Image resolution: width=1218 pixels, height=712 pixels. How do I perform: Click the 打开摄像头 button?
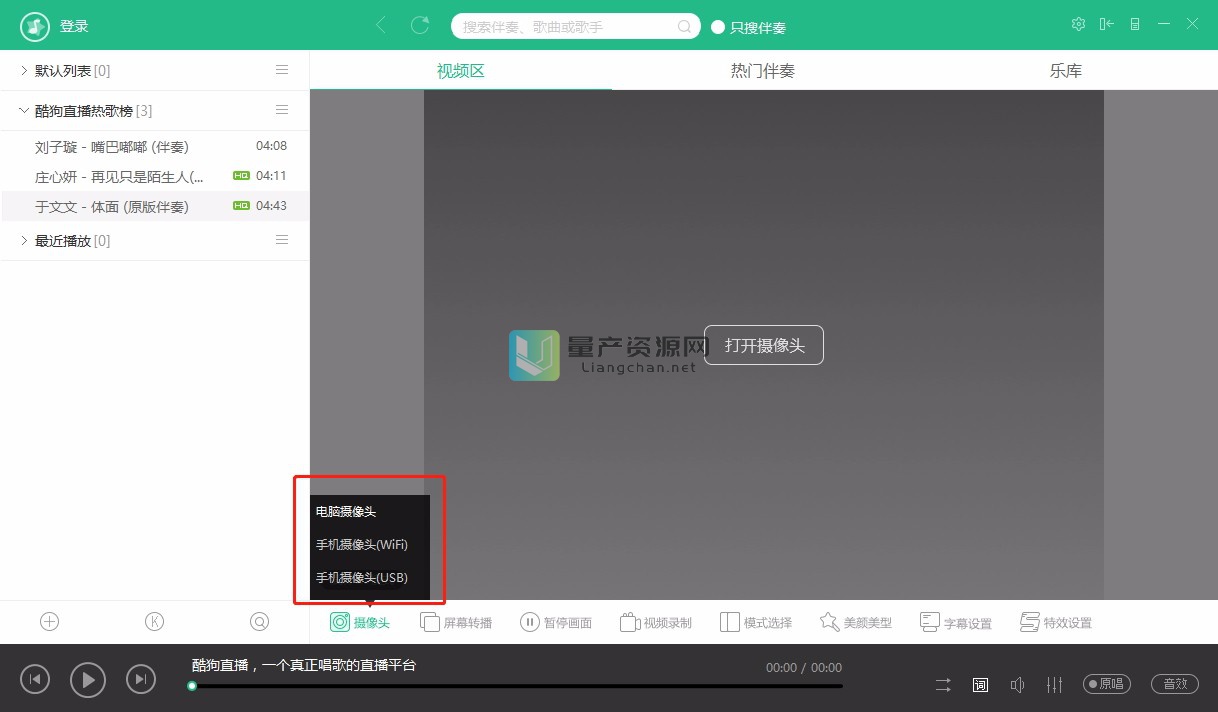764,345
